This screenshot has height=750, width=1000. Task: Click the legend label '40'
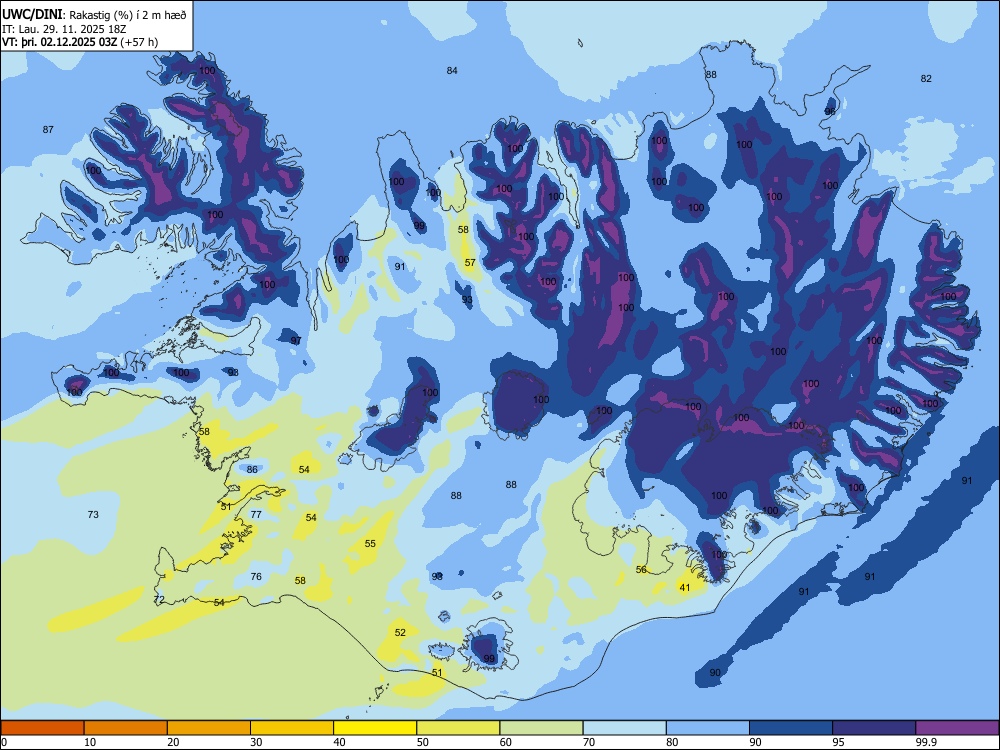click(x=340, y=742)
